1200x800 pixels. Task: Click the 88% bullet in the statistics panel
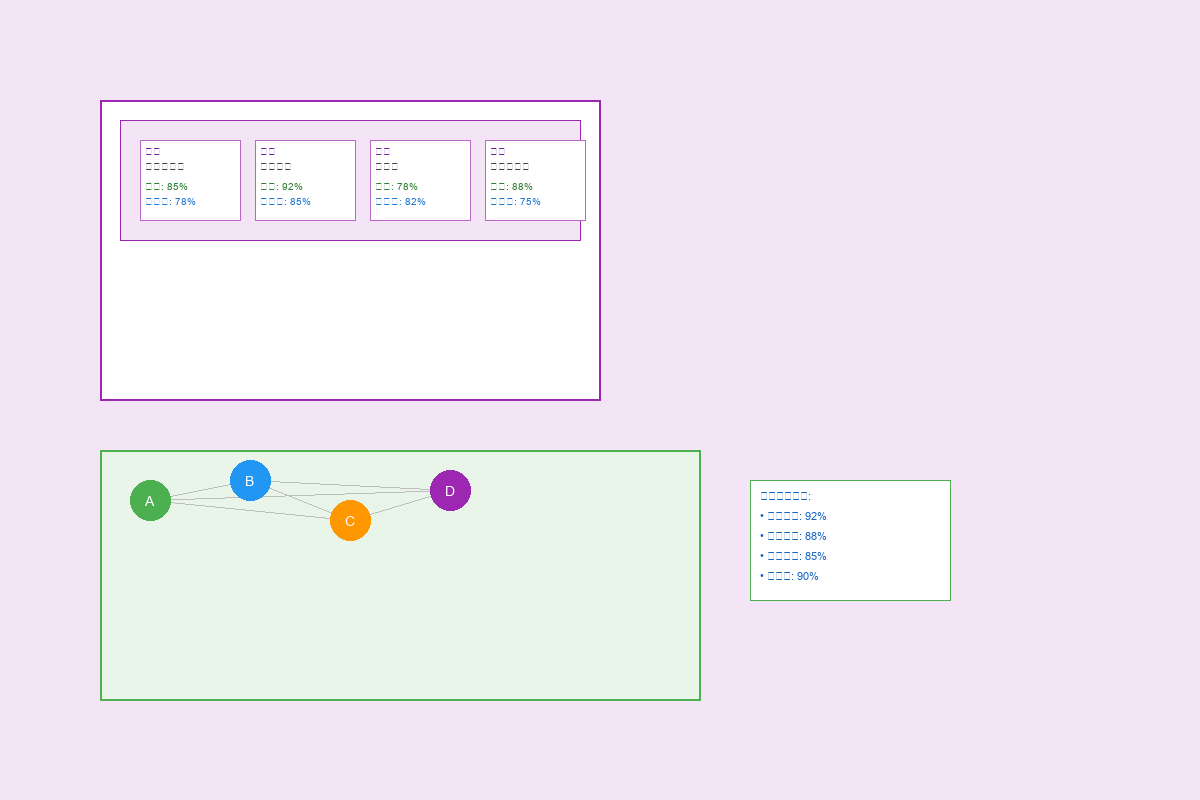point(794,537)
